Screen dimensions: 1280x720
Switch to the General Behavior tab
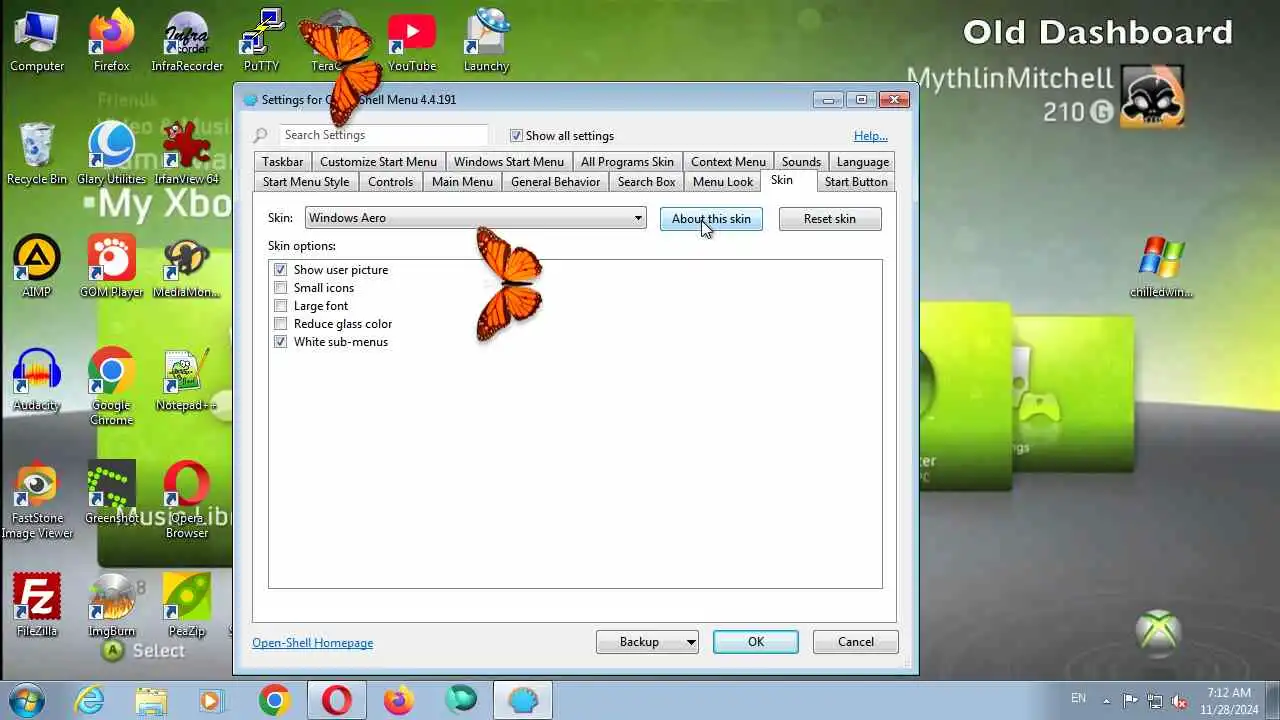(x=555, y=182)
